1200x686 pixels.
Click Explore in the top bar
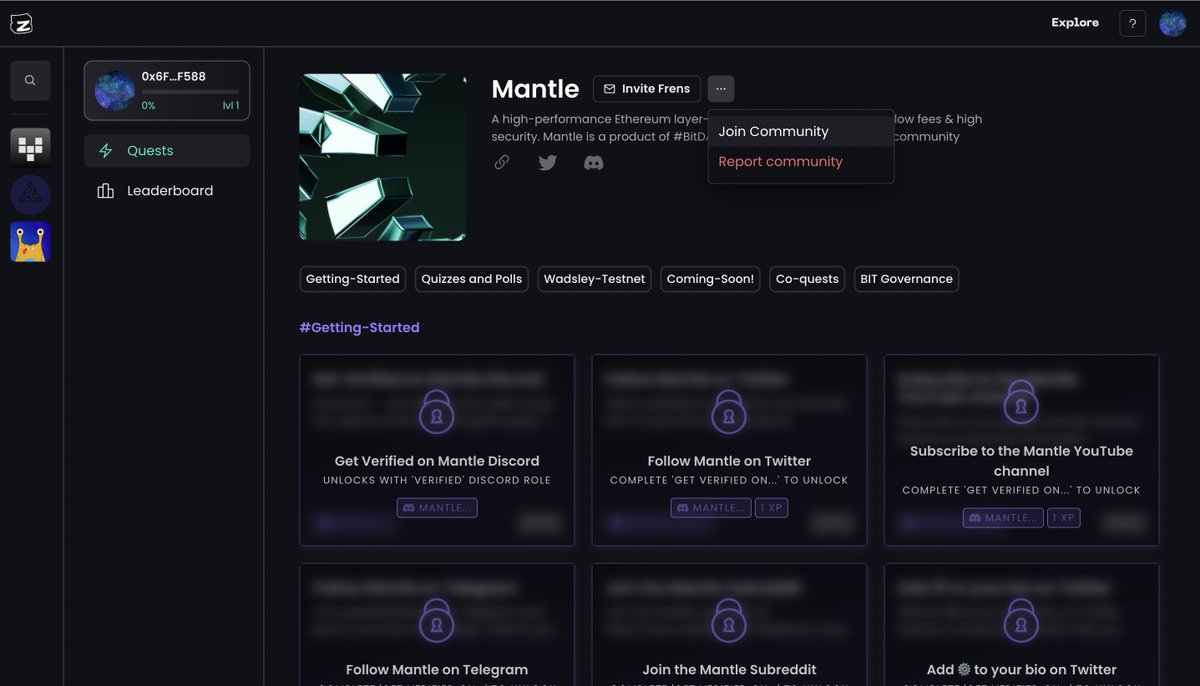tap(1075, 23)
